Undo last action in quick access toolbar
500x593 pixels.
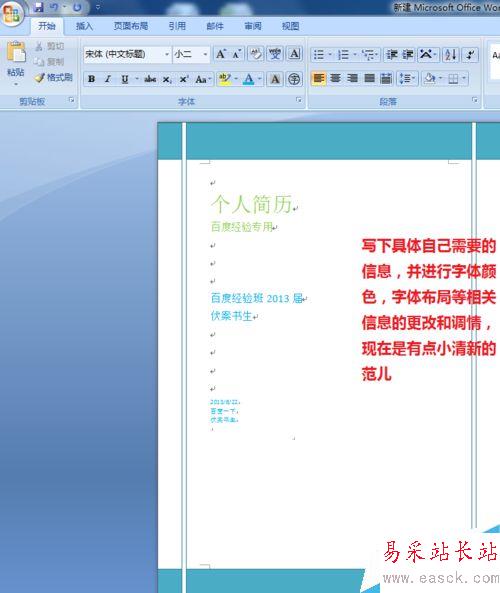54,7
